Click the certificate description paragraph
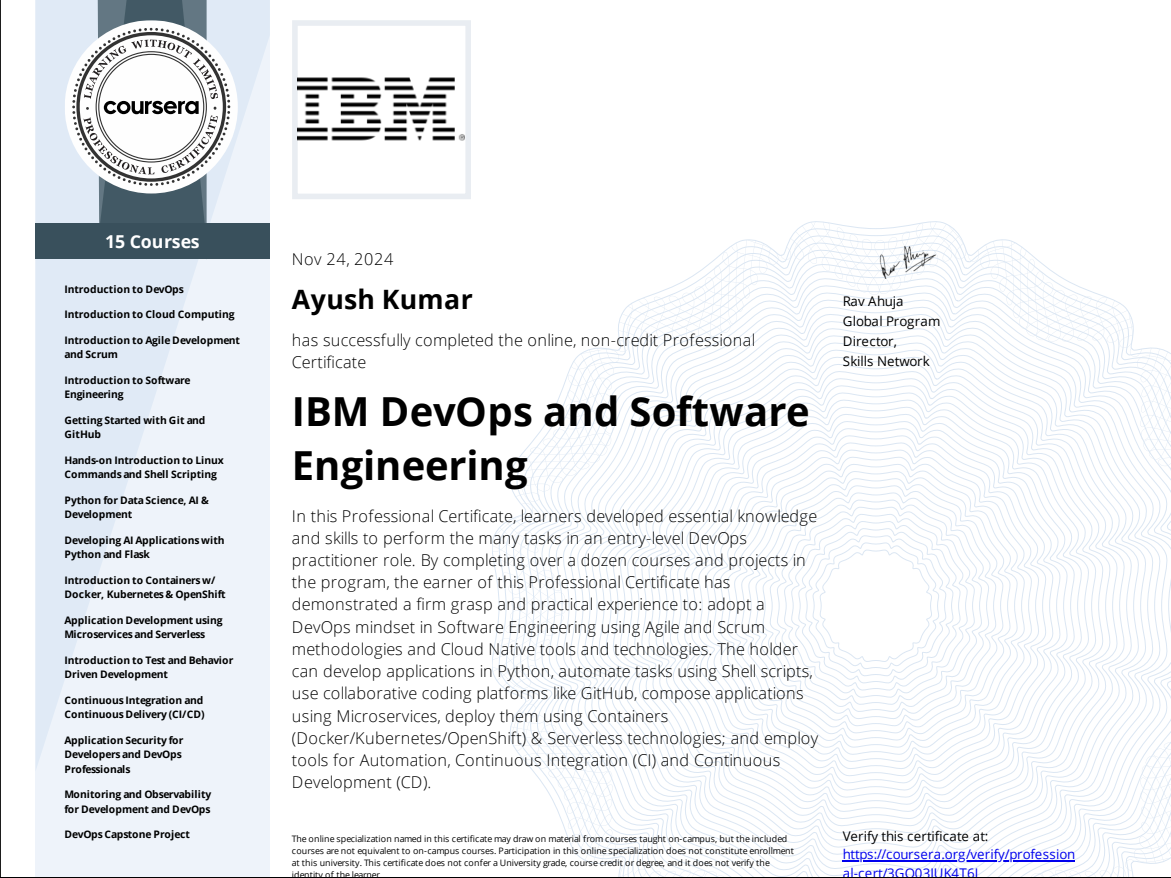The height and width of the screenshot is (878, 1171). (555, 650)
